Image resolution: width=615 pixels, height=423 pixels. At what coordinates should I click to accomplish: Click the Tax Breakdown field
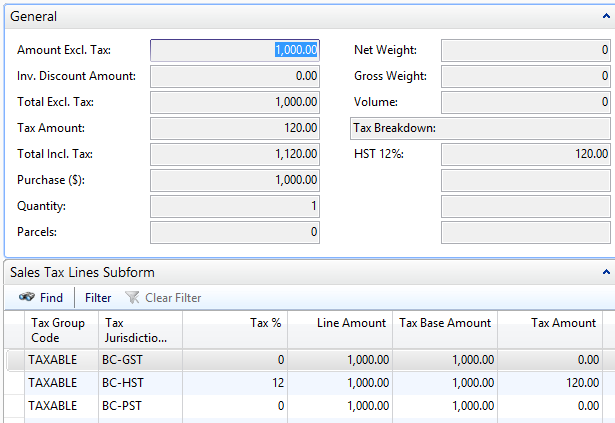click(480, 128)
